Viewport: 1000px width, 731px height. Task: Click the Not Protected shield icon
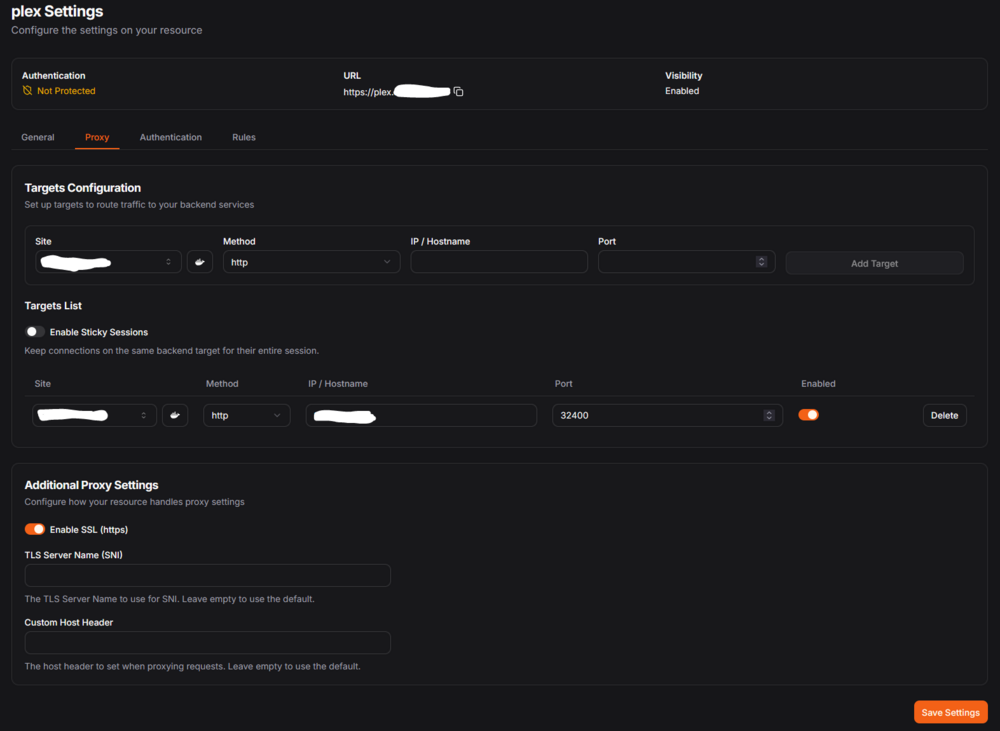(x=27, y=91)
